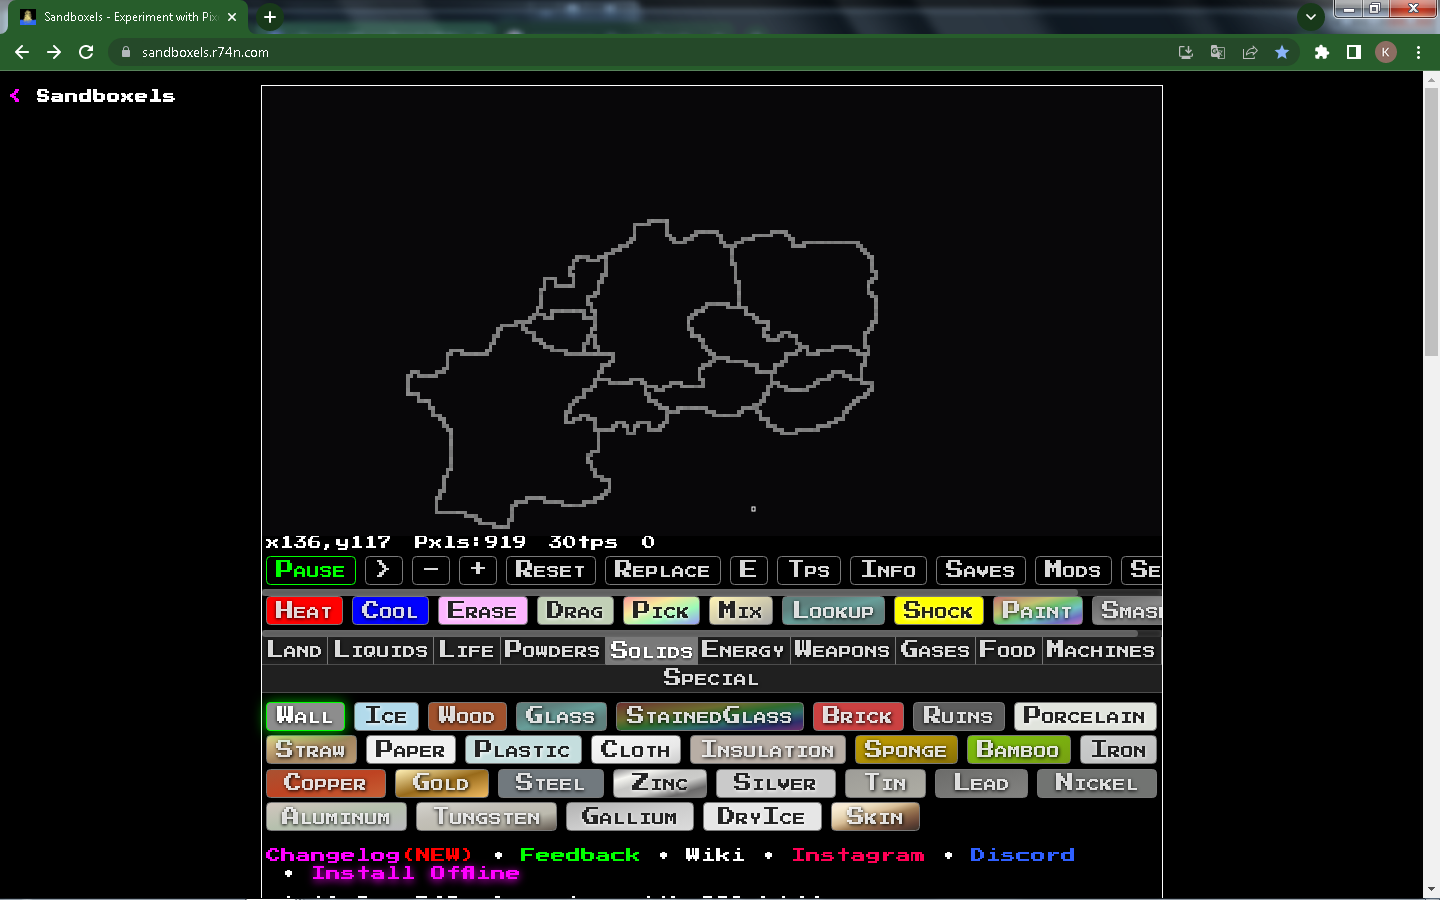Viewport: 1440px width, 900px height.
Task: Open the Saves menu
Action: 980,570
